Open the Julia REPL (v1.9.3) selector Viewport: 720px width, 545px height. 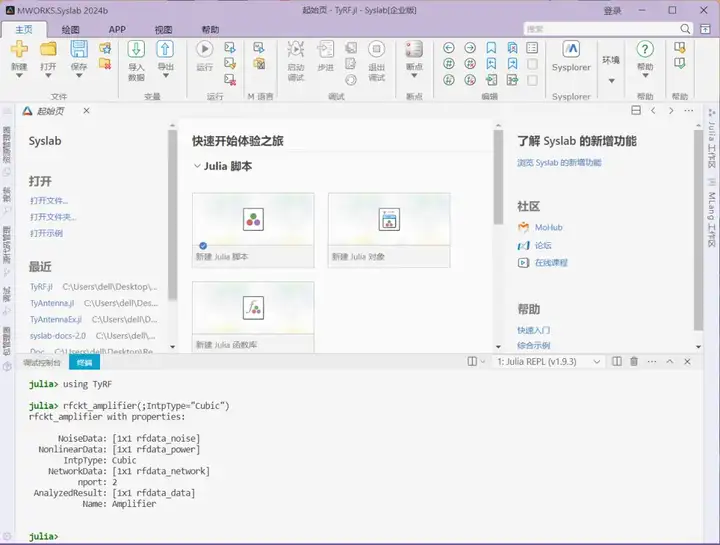tap(548, 362)
